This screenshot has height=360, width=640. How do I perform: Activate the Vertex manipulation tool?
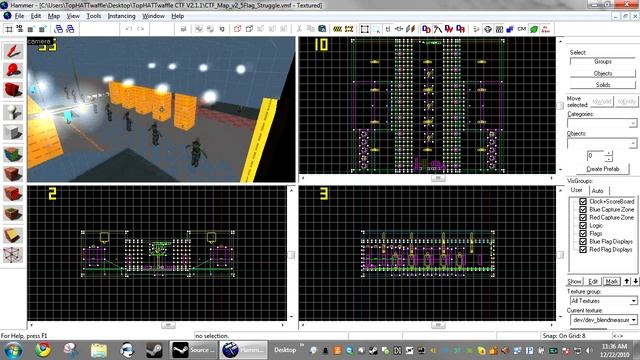(x=13, y=255)
